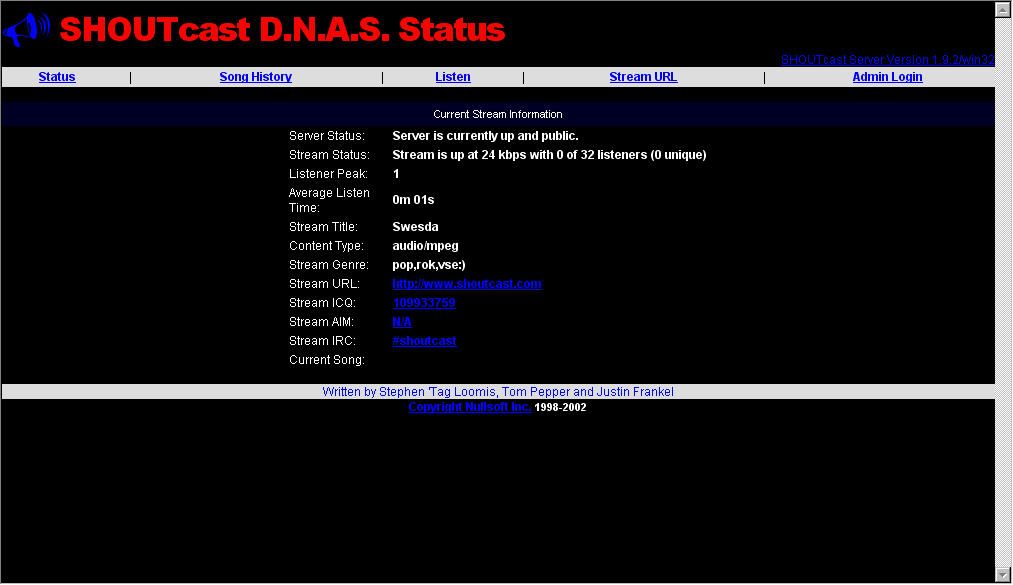Open the #shoutcast IRC channel link
1013x585 pixels.
tap(424, 341)
